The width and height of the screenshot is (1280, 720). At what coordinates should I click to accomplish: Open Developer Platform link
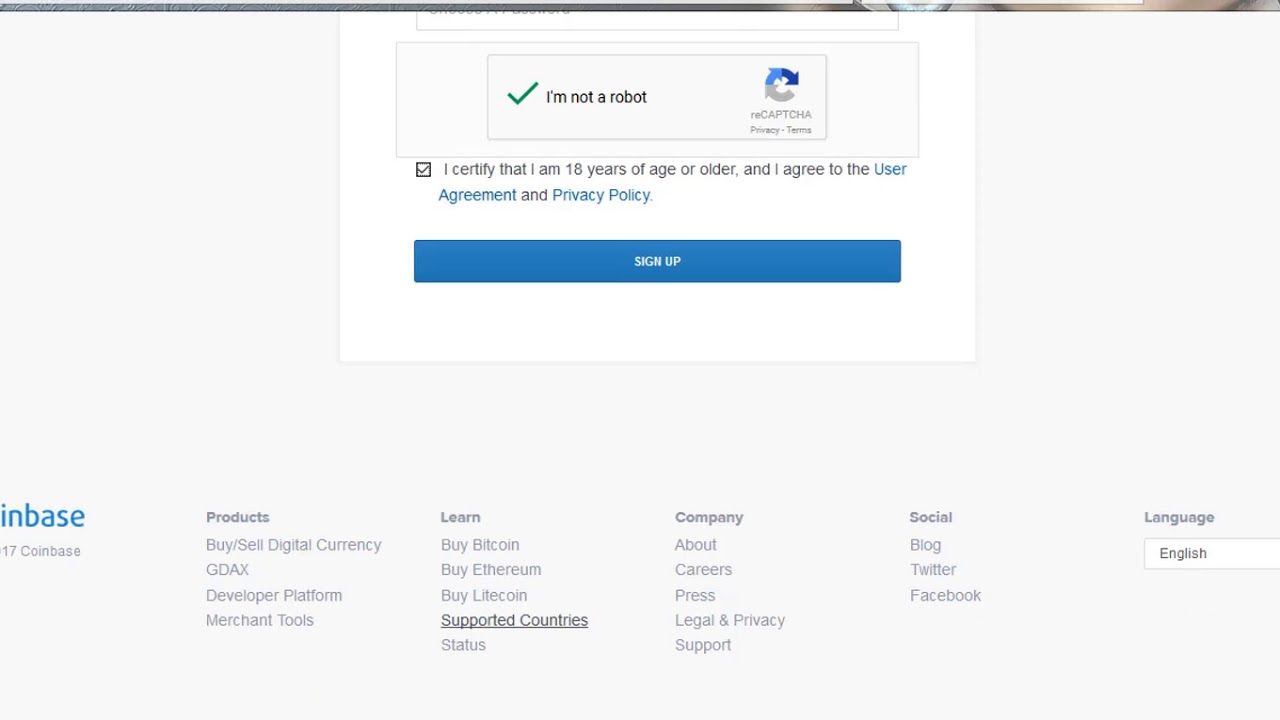click(x=274, y=595)
